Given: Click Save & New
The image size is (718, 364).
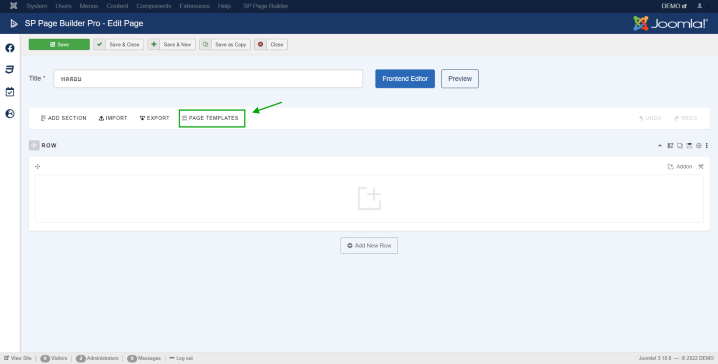Looking at the screenshot, I should 172,44.
